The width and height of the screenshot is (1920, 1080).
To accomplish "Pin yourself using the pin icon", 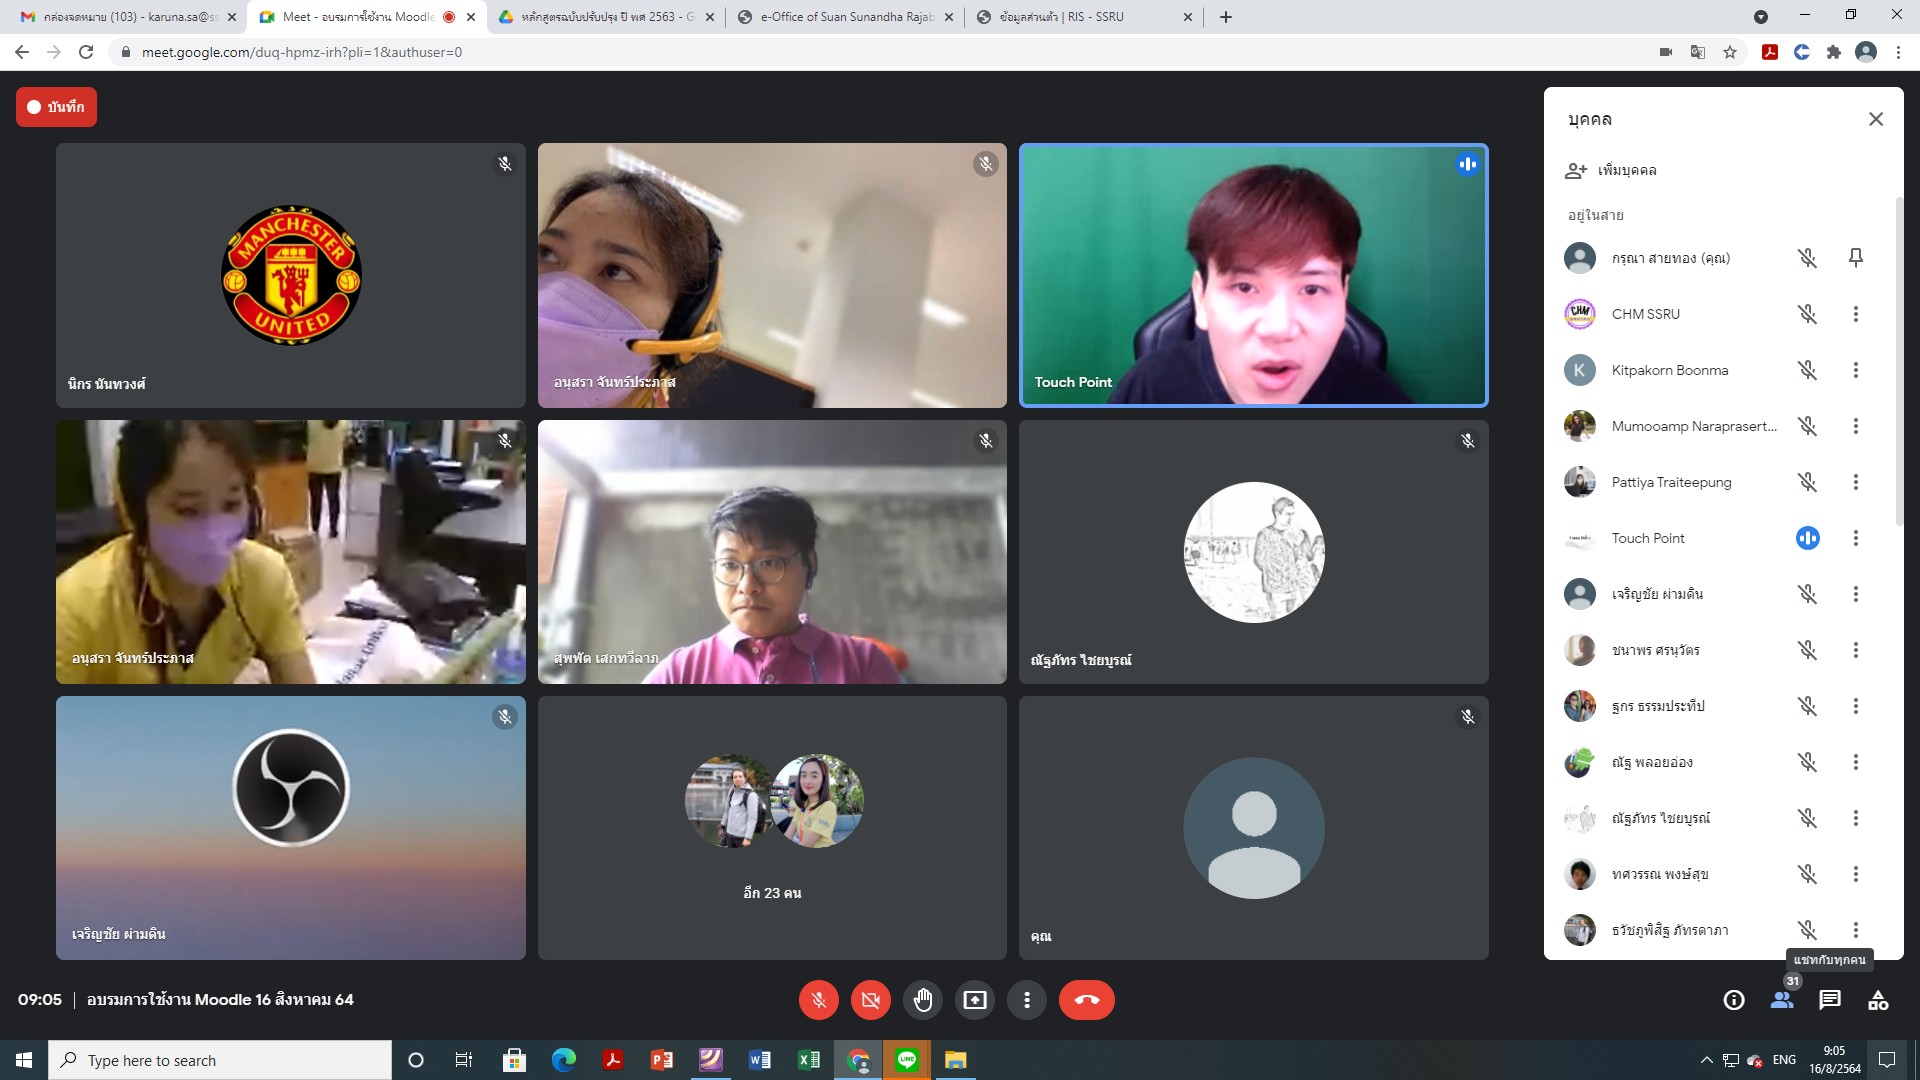I will point(1855,258).
